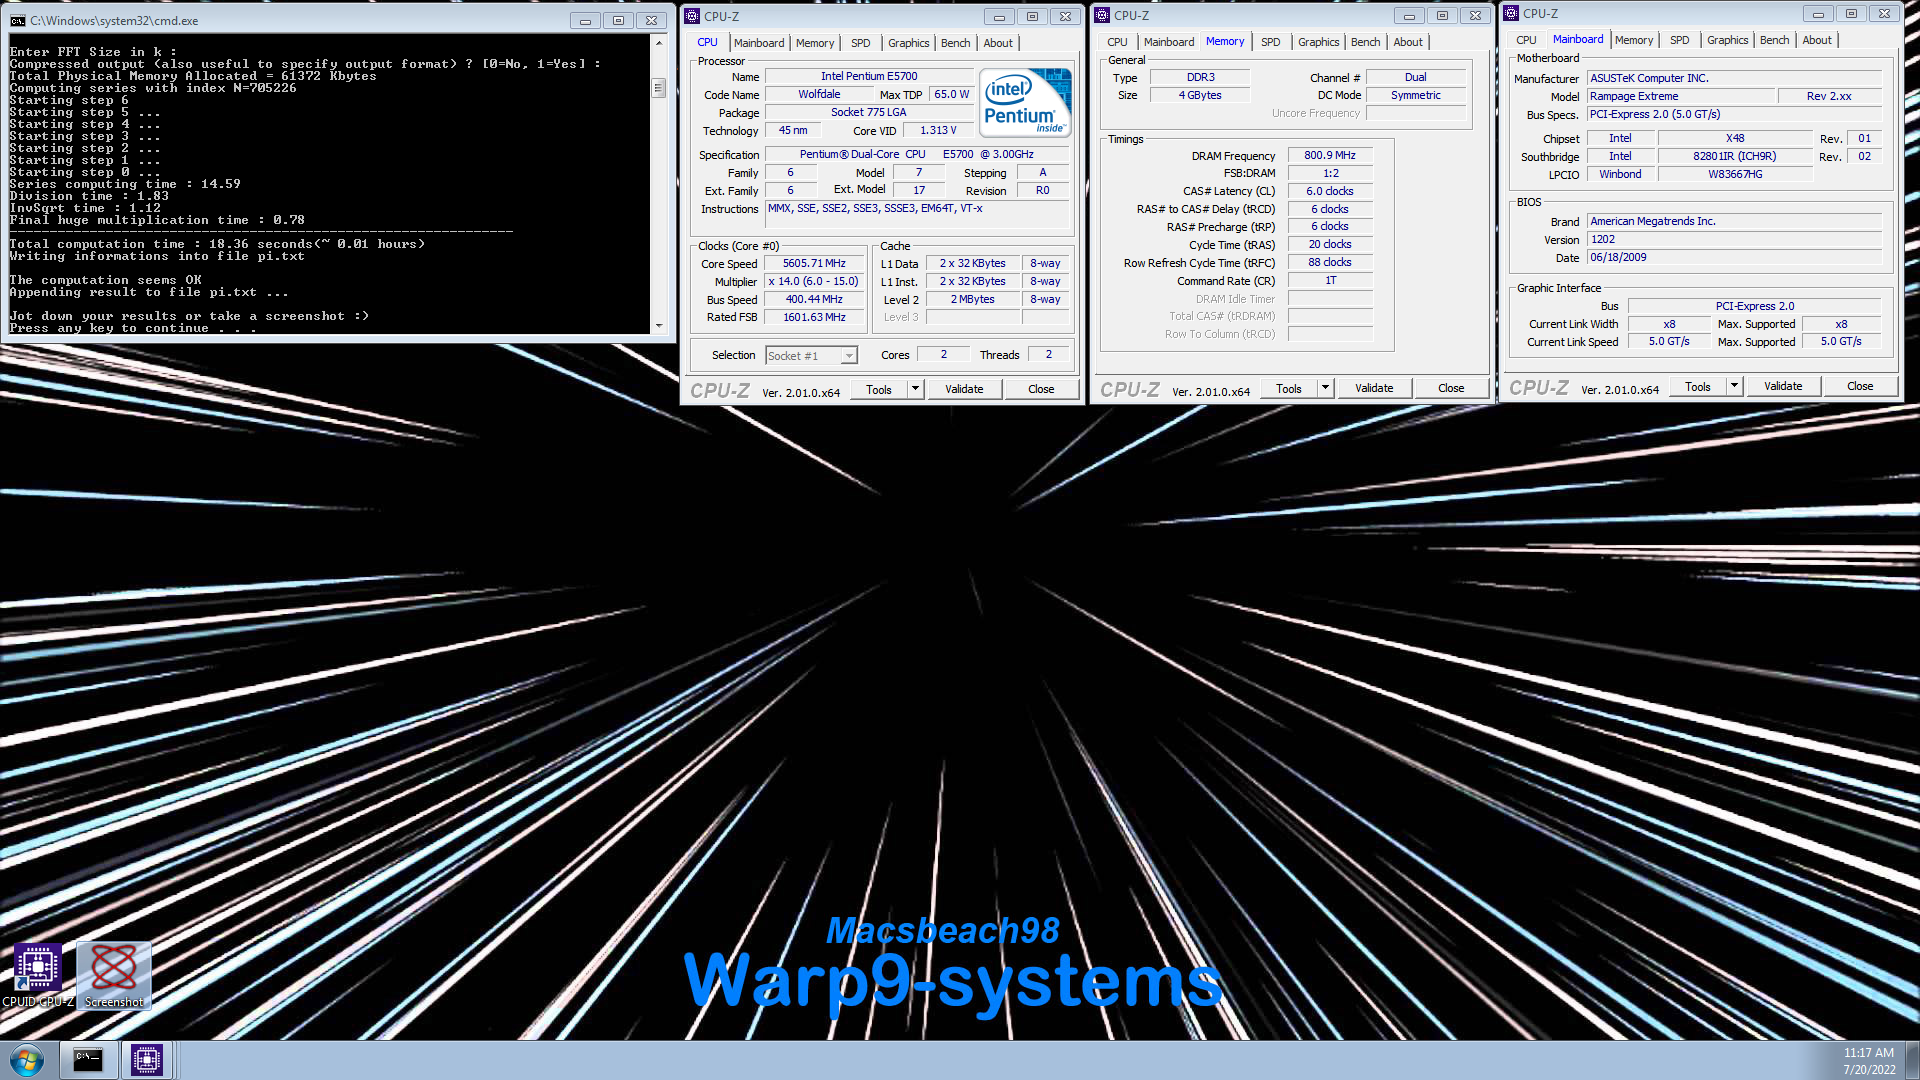Viewport: 1920px width, 1080px height.
Task: Click Validate in the CPU window
Action: click(964, 389)
